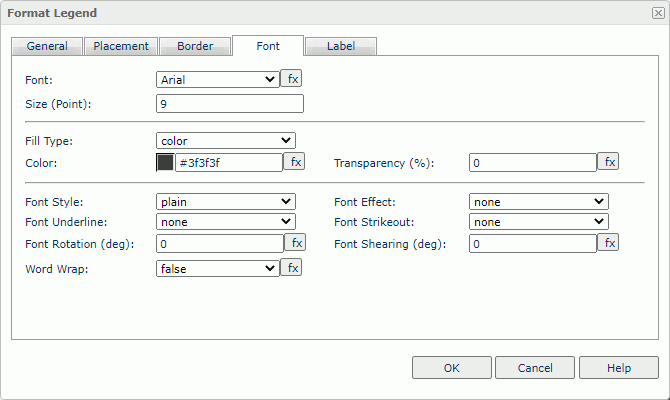Screen dimensions: 670x400
Task: Open the Font Effect dropdown
Action: coord(538,201)
